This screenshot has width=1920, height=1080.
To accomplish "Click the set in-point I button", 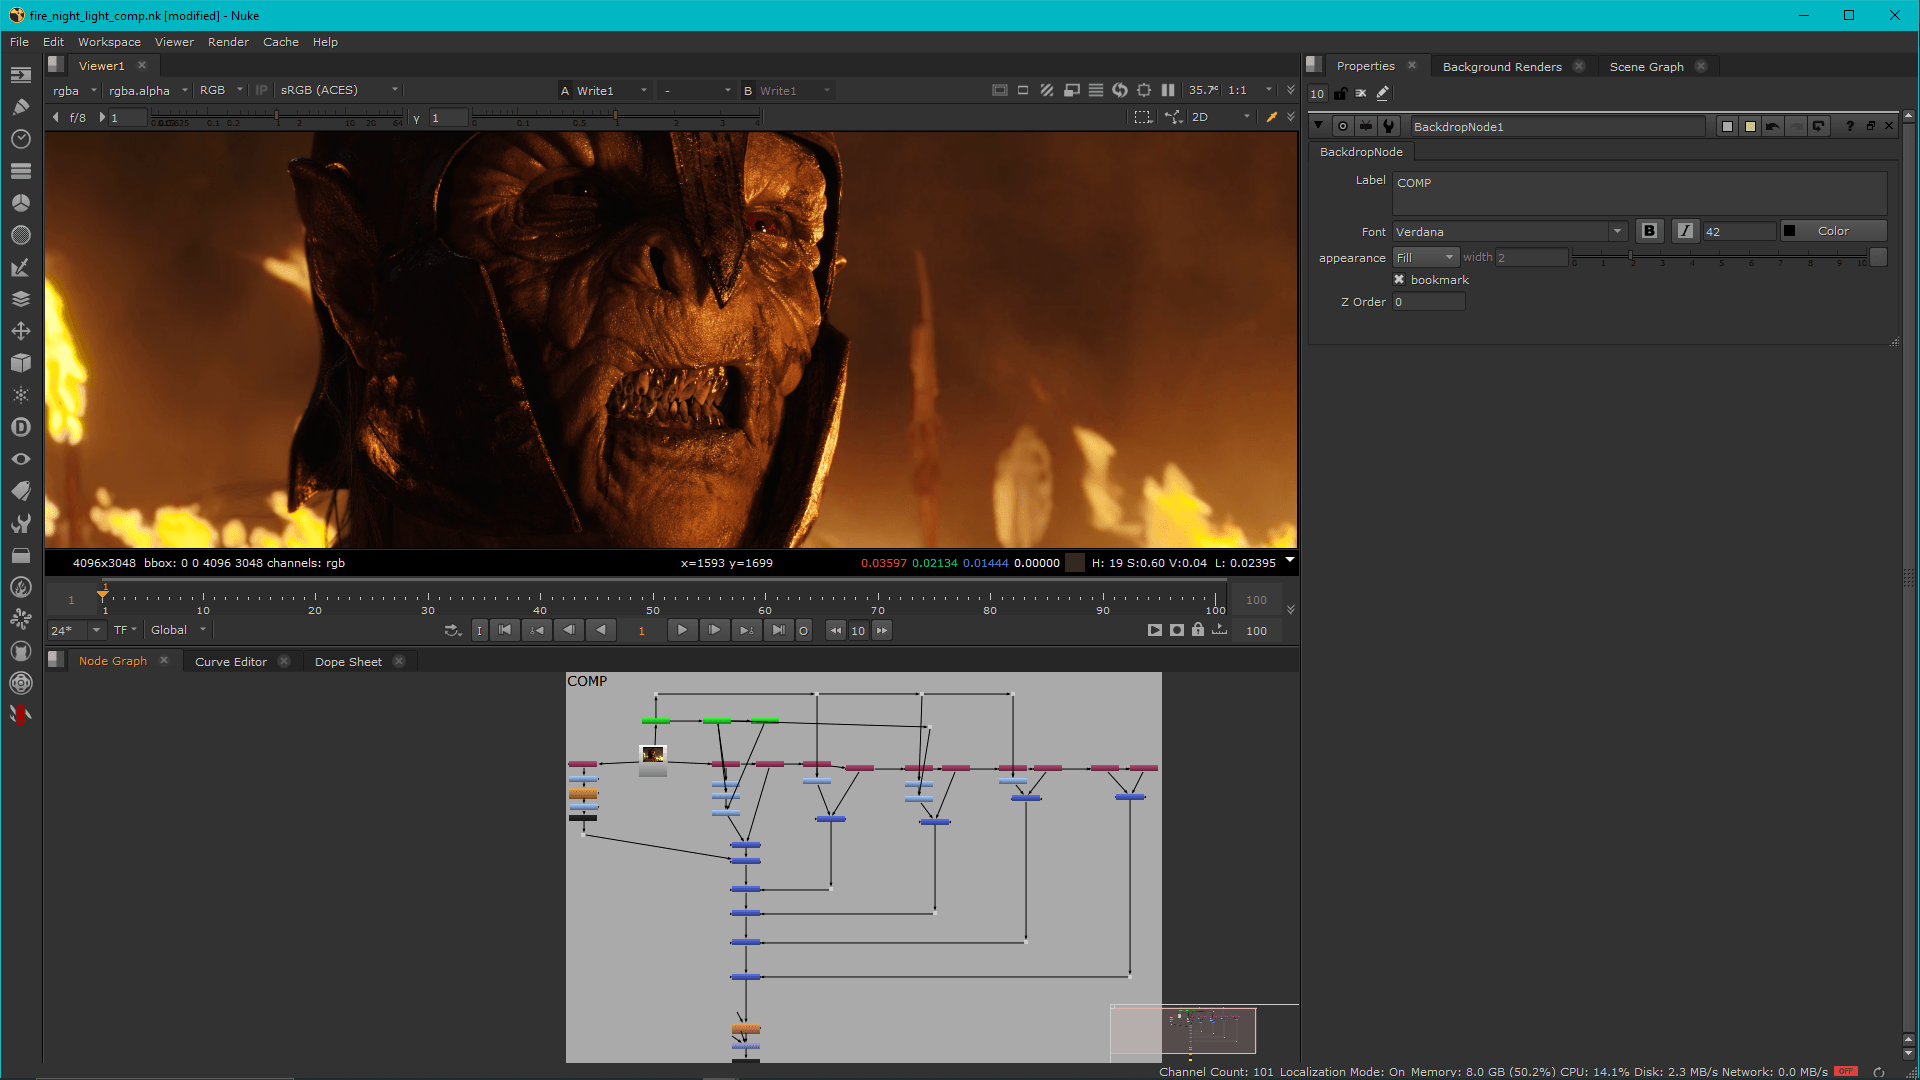I will point(480,630).
